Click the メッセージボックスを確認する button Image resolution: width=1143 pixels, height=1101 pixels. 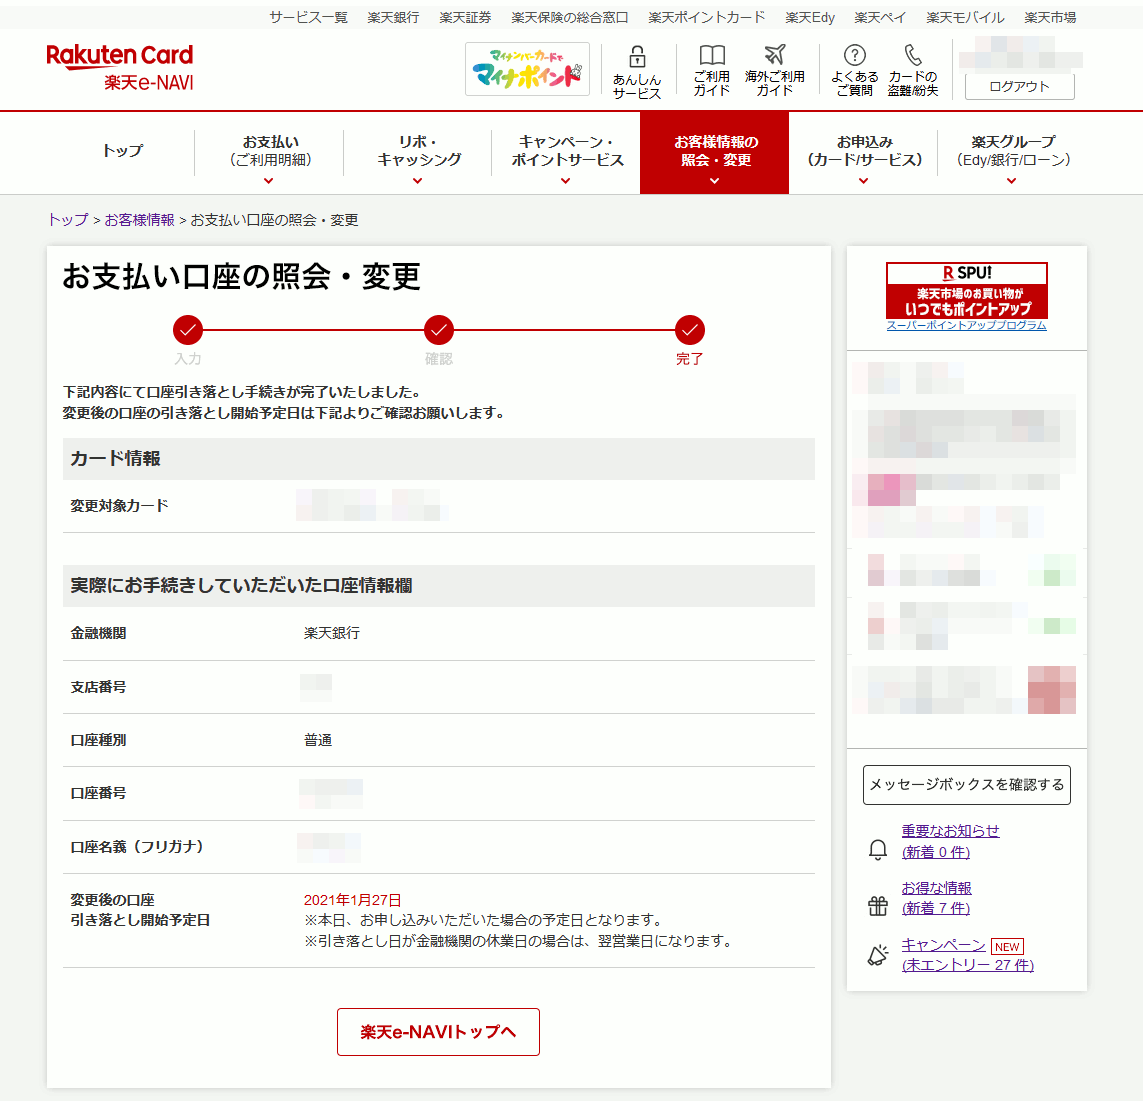point(966,785)
